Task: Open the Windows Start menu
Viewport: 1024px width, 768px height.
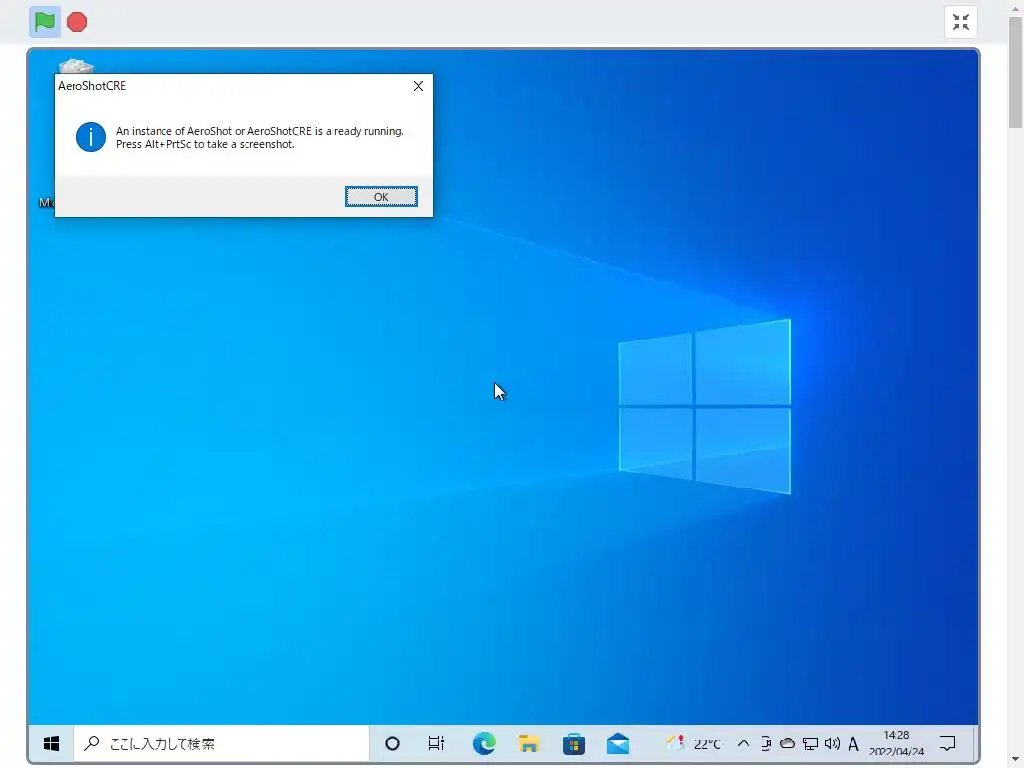Action: pos(51,743)
